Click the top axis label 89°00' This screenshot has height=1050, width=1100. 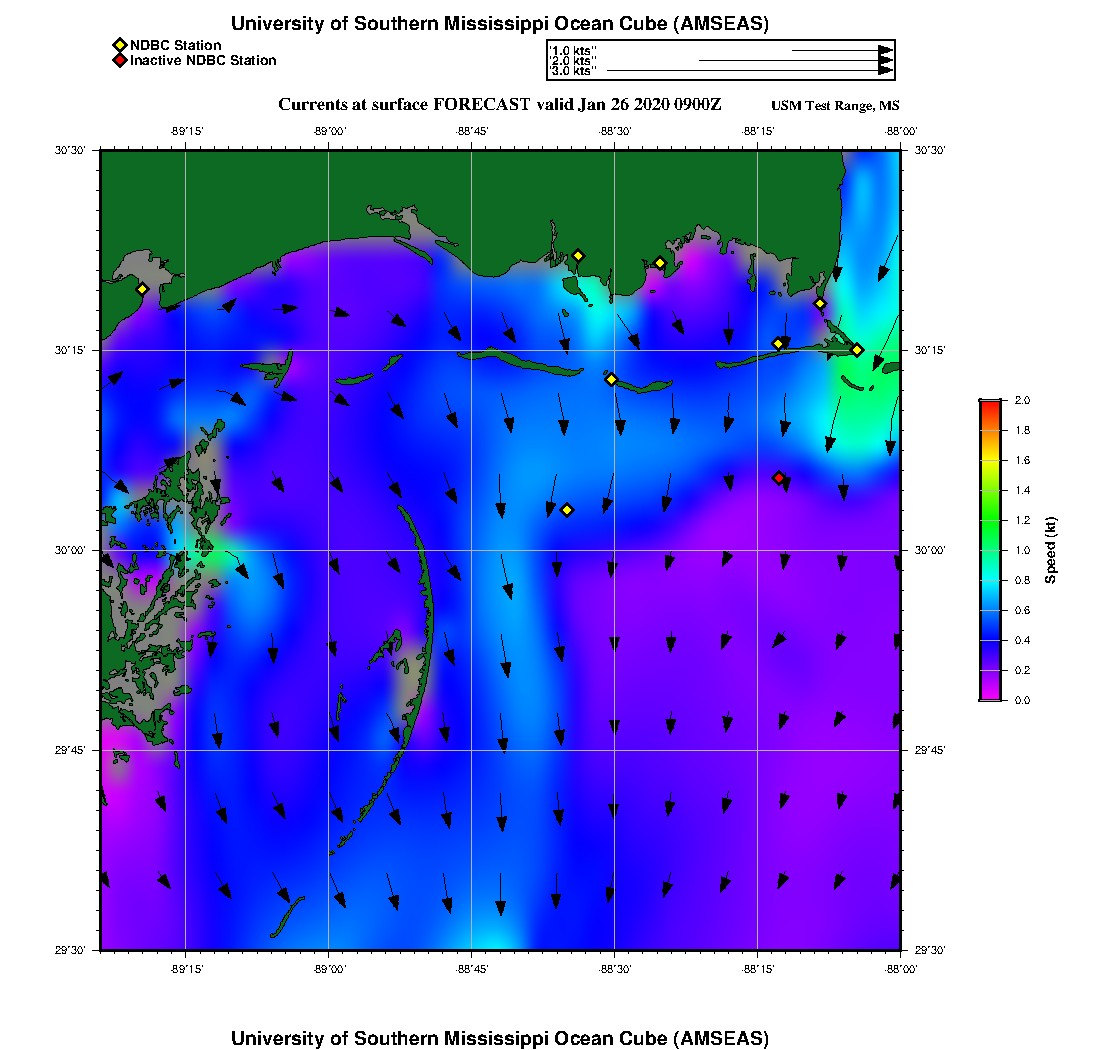pos(329,131)
